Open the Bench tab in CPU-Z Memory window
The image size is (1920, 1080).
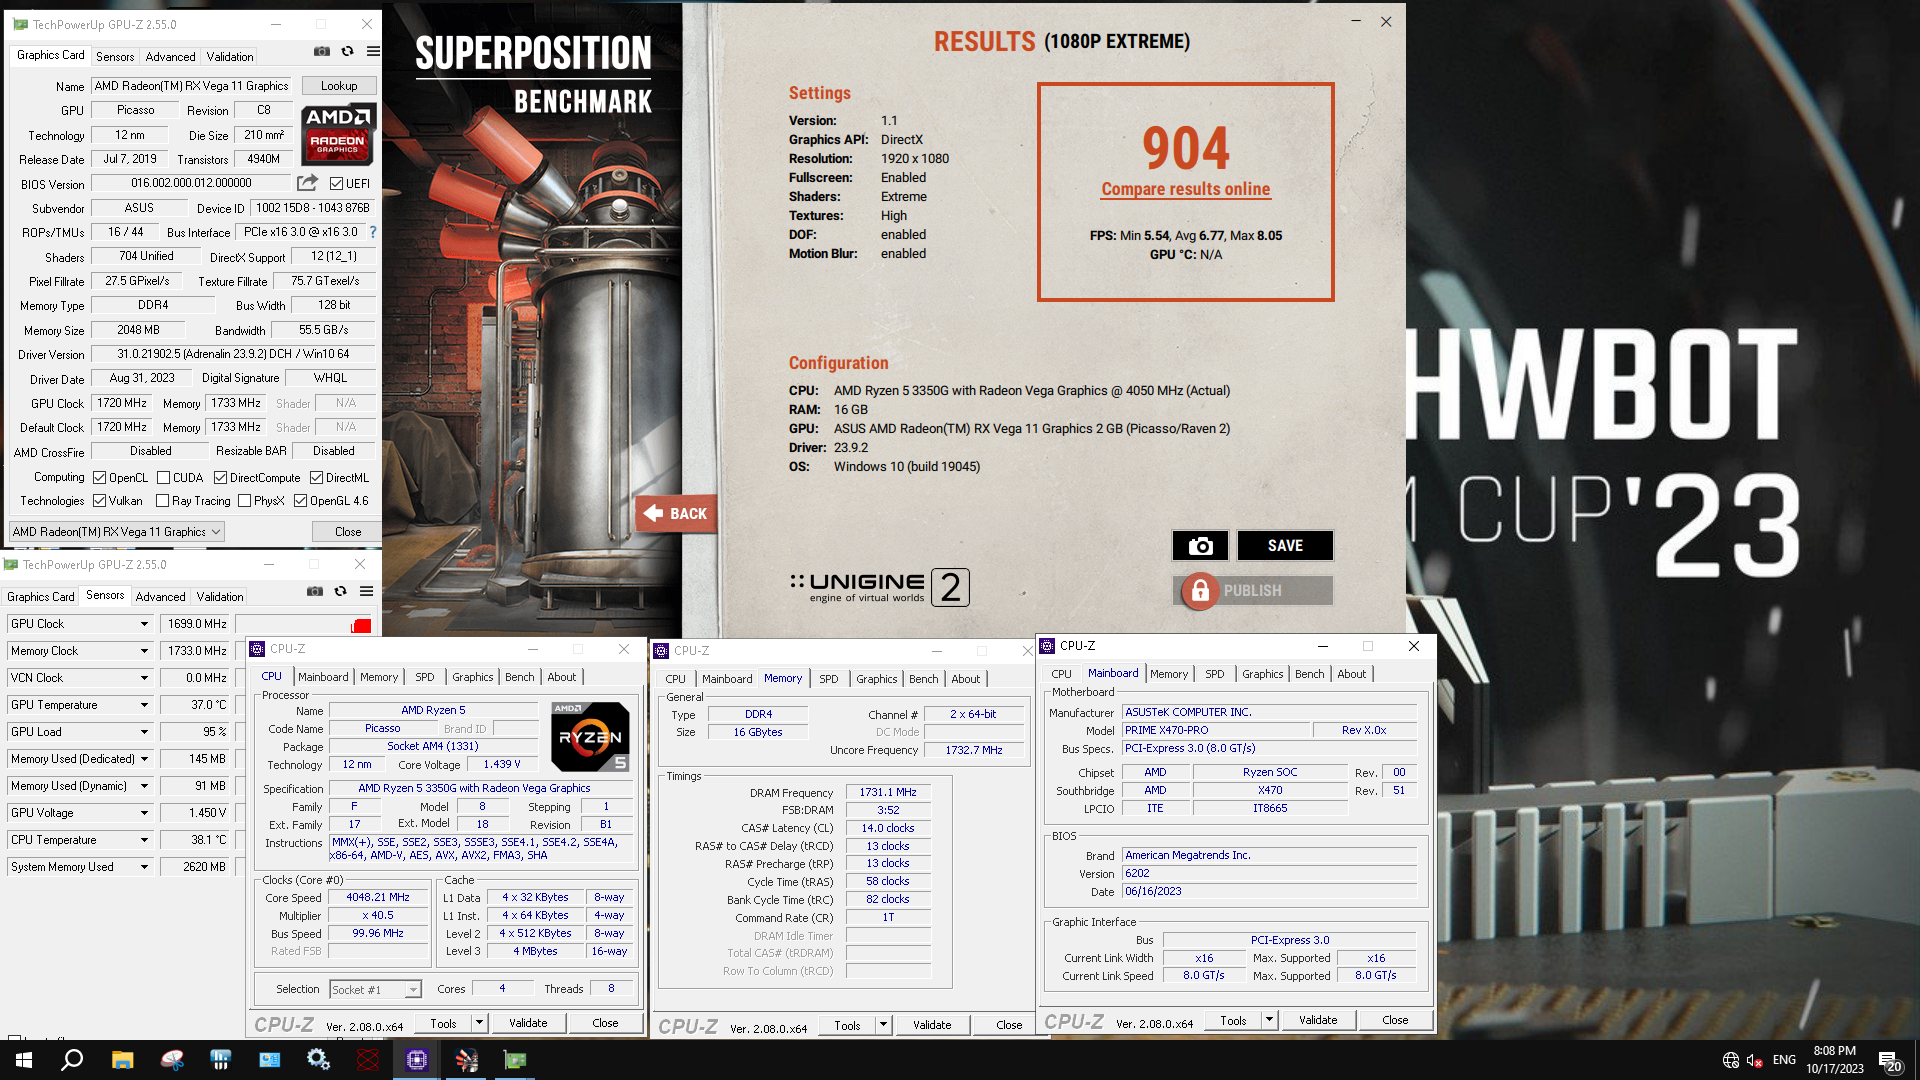point(923,679)
